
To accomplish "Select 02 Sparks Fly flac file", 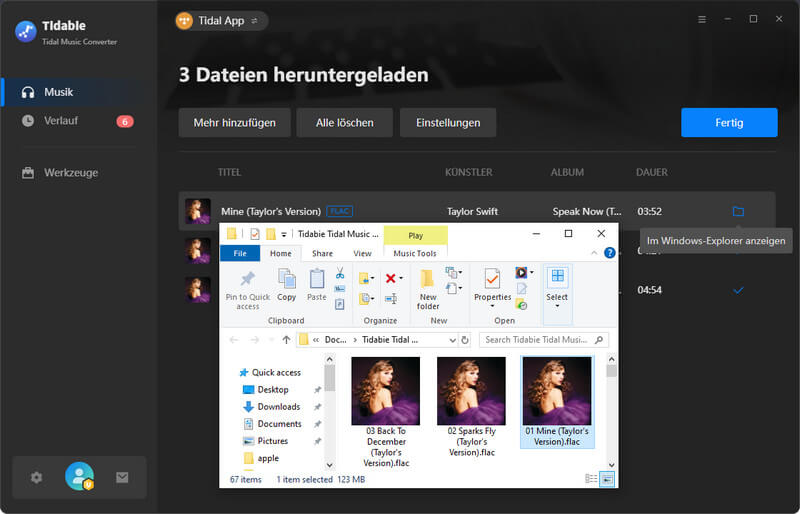I will (x=471, y=407).
